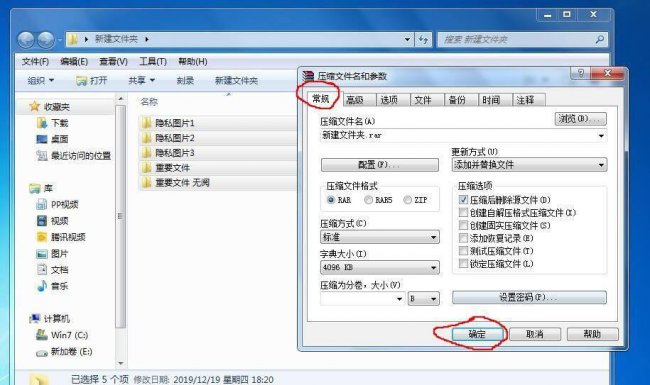Expand the 共享 toolbar dropdown
This screenshot has height=385, width=650.
pos(141,80)
